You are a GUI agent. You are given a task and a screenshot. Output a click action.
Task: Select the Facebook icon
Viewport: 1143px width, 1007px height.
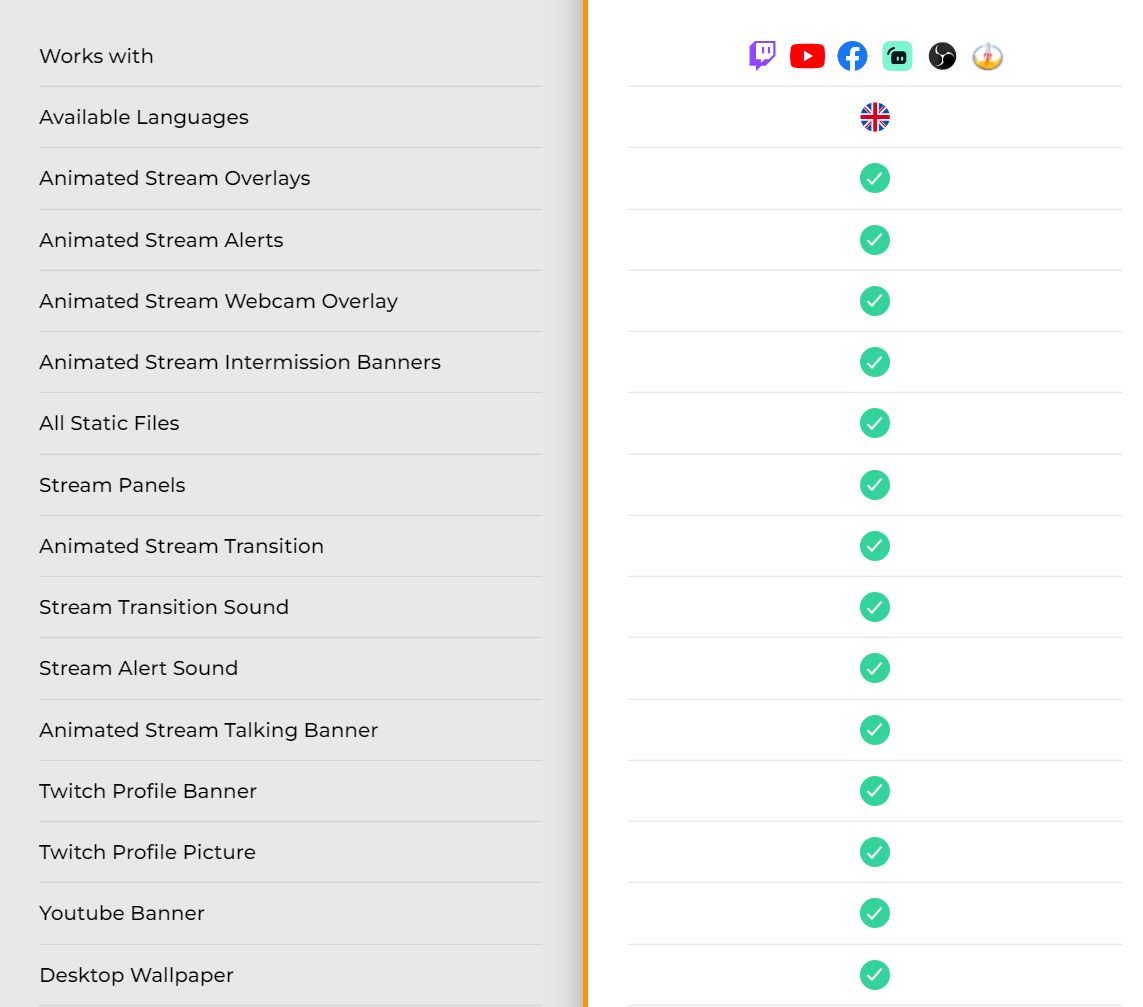pyautogui.click(x=852, y=56)
